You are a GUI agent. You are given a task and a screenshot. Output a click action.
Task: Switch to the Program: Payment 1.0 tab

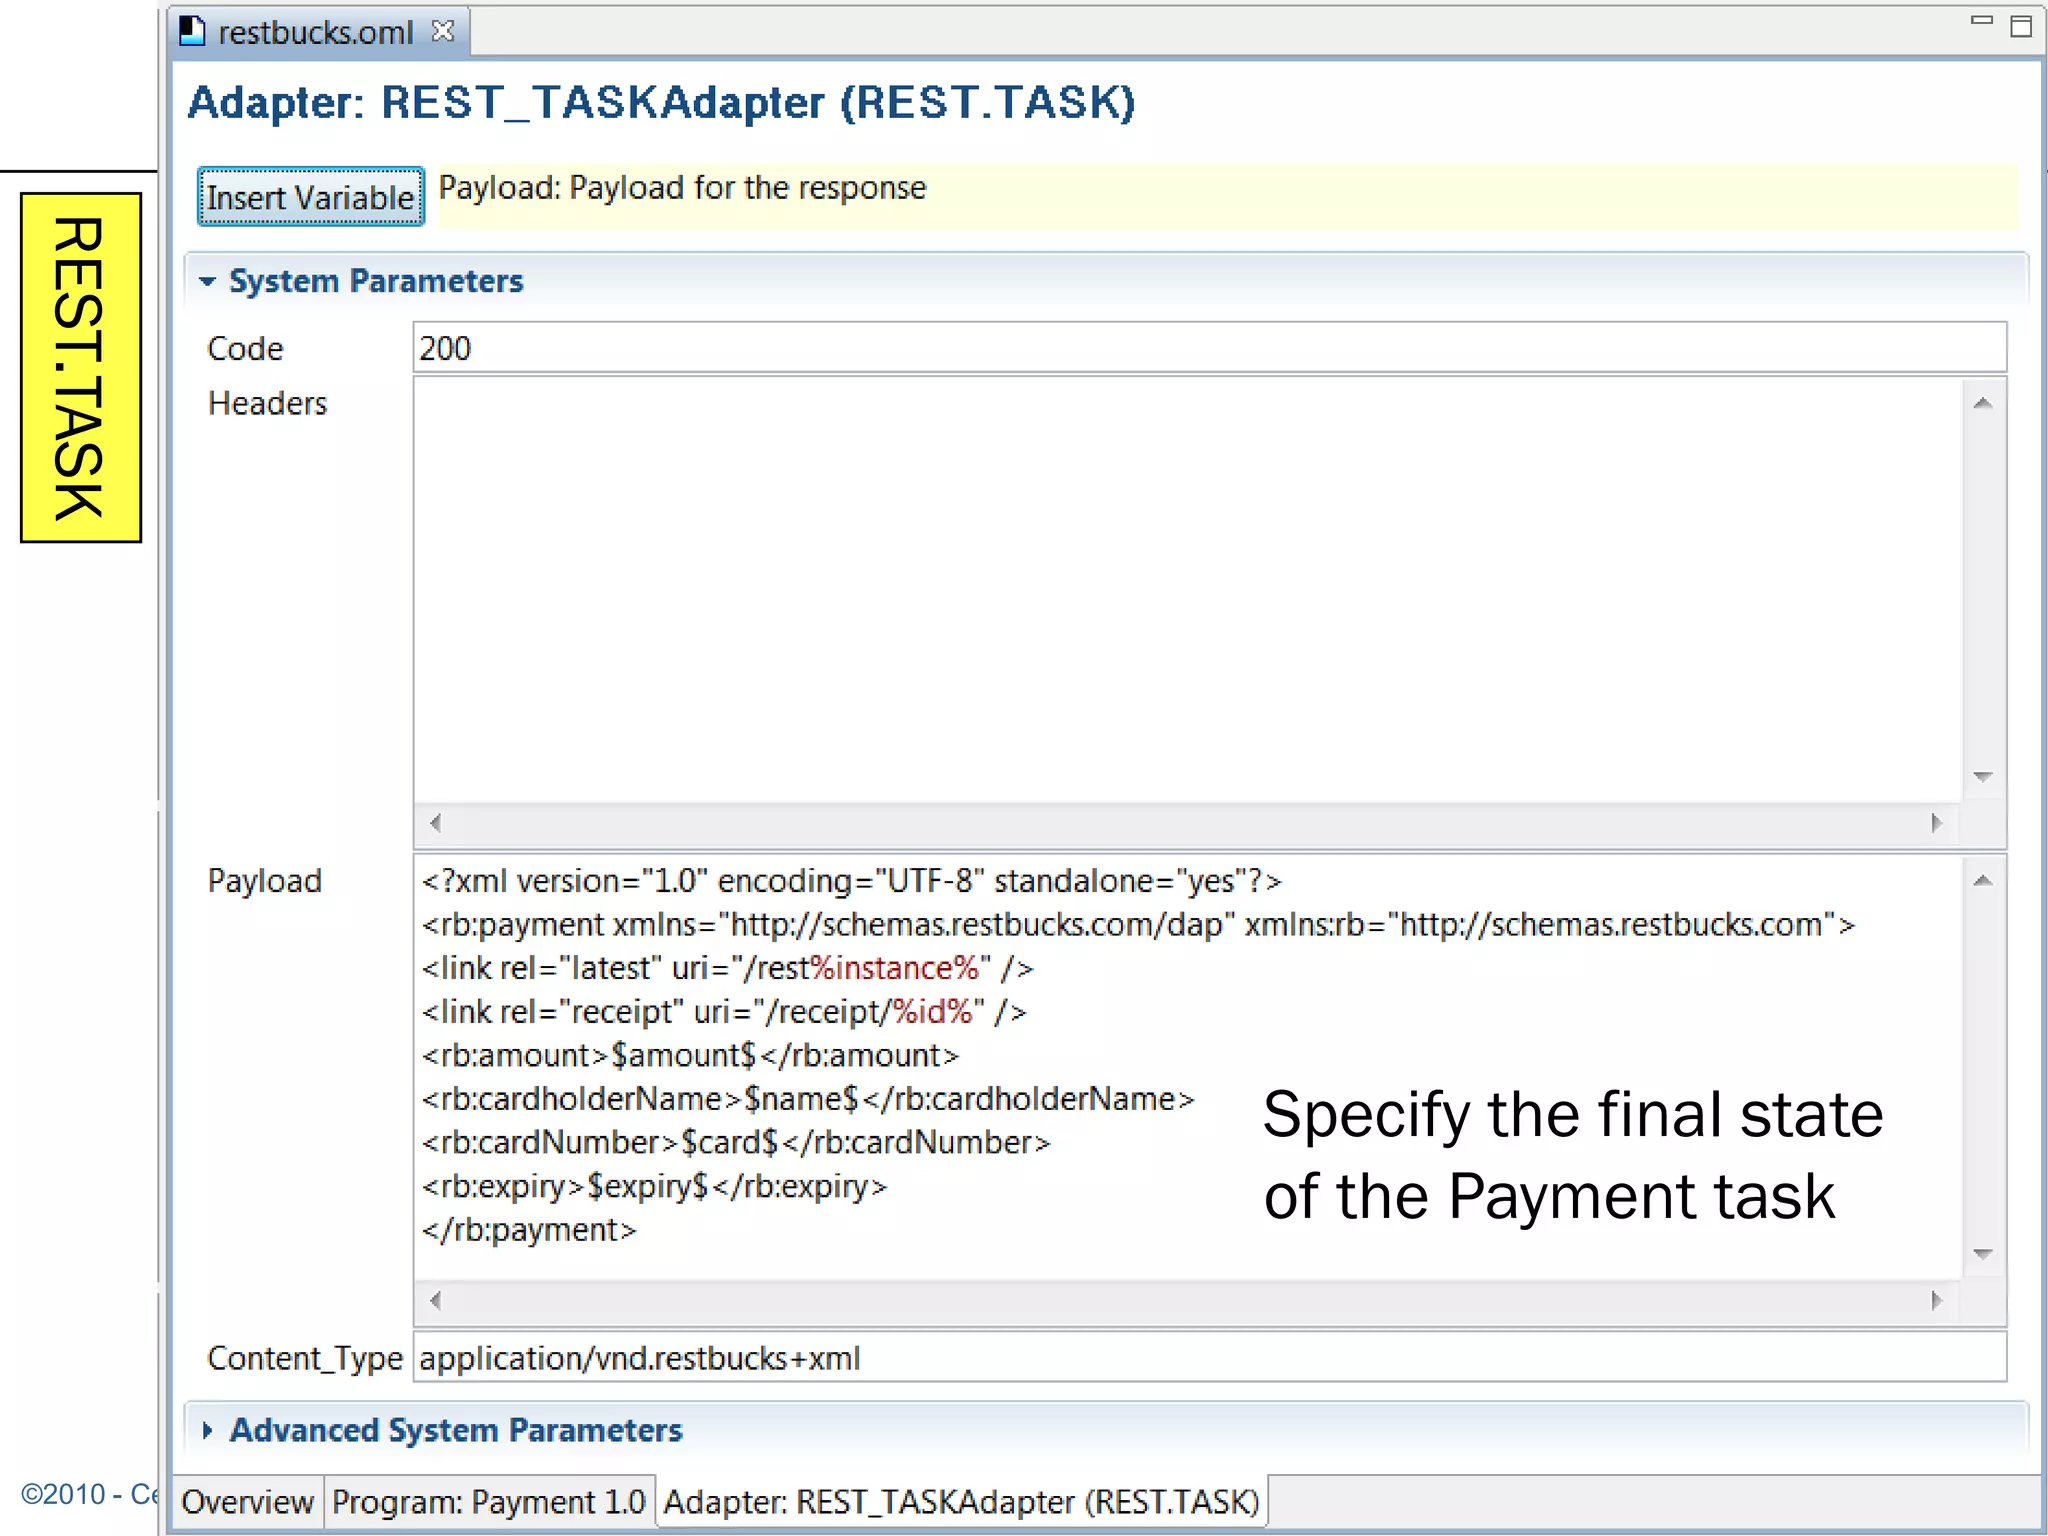488,1502
